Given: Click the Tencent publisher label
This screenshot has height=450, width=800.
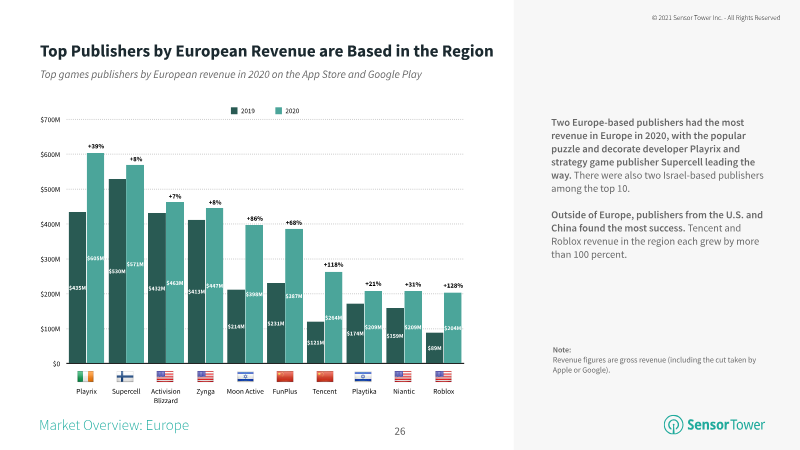Looking at the screenshot, I should click(x=324, y=391).
